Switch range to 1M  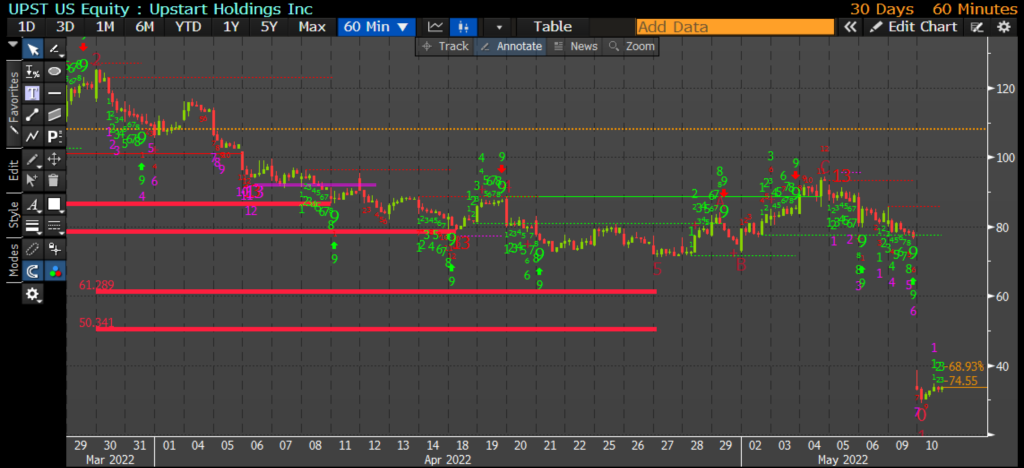105,27
